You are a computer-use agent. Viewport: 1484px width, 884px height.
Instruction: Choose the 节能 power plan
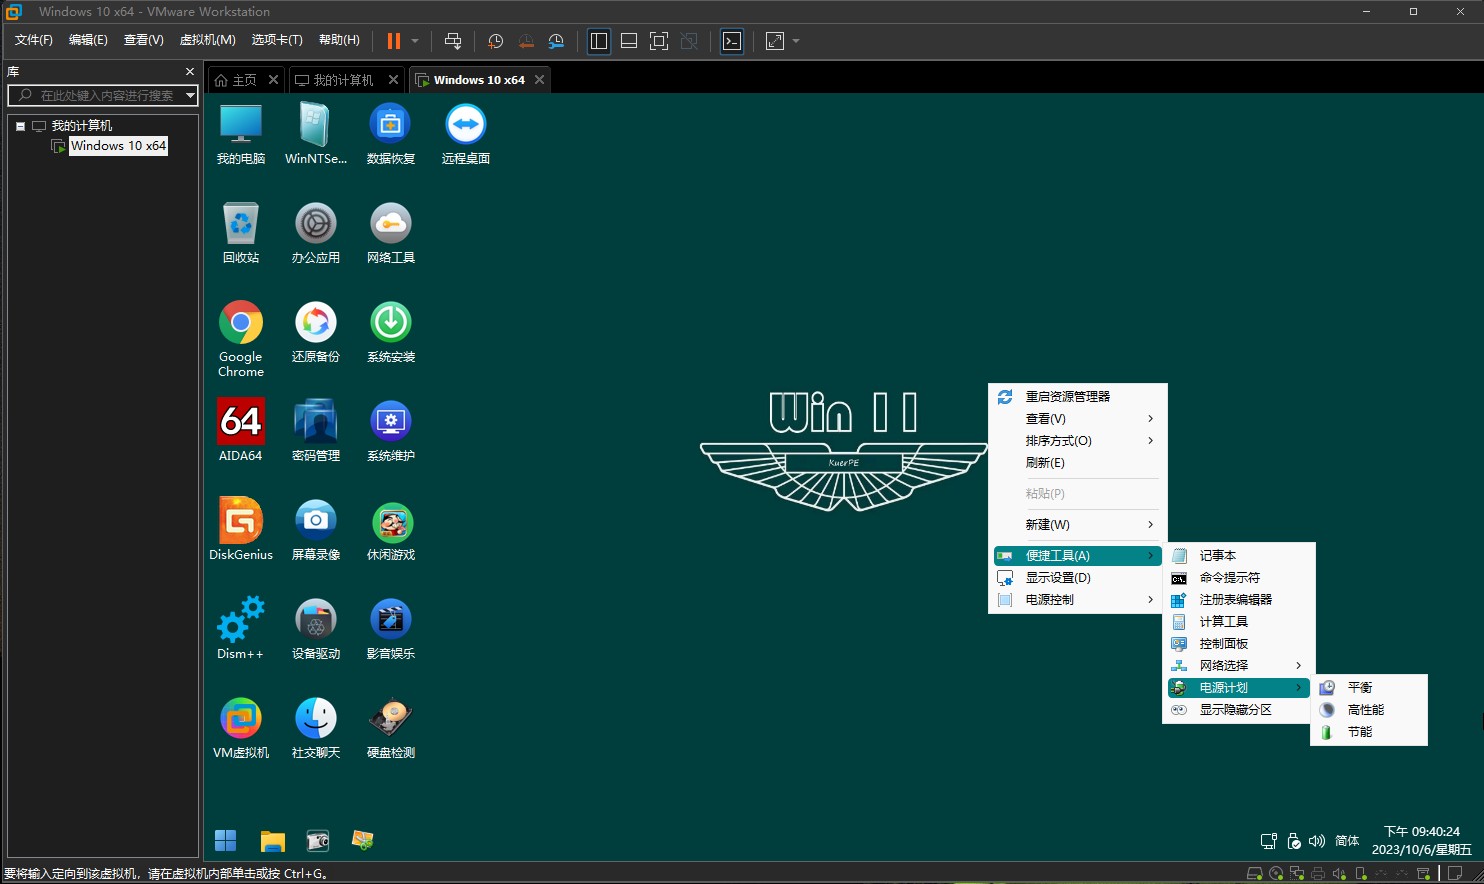click(1368, 732)
